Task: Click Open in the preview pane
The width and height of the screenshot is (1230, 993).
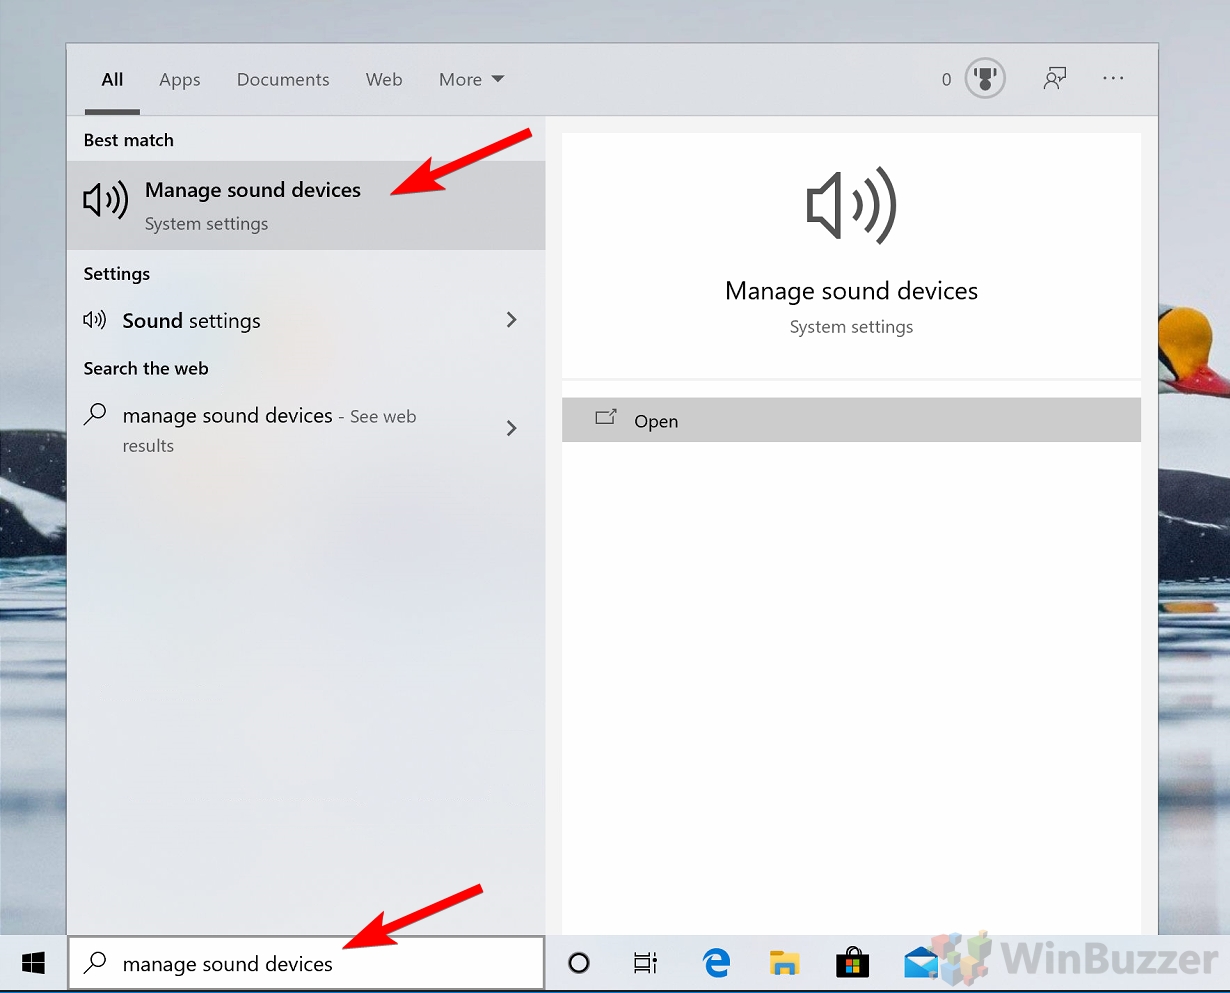Action: (851, 420)
